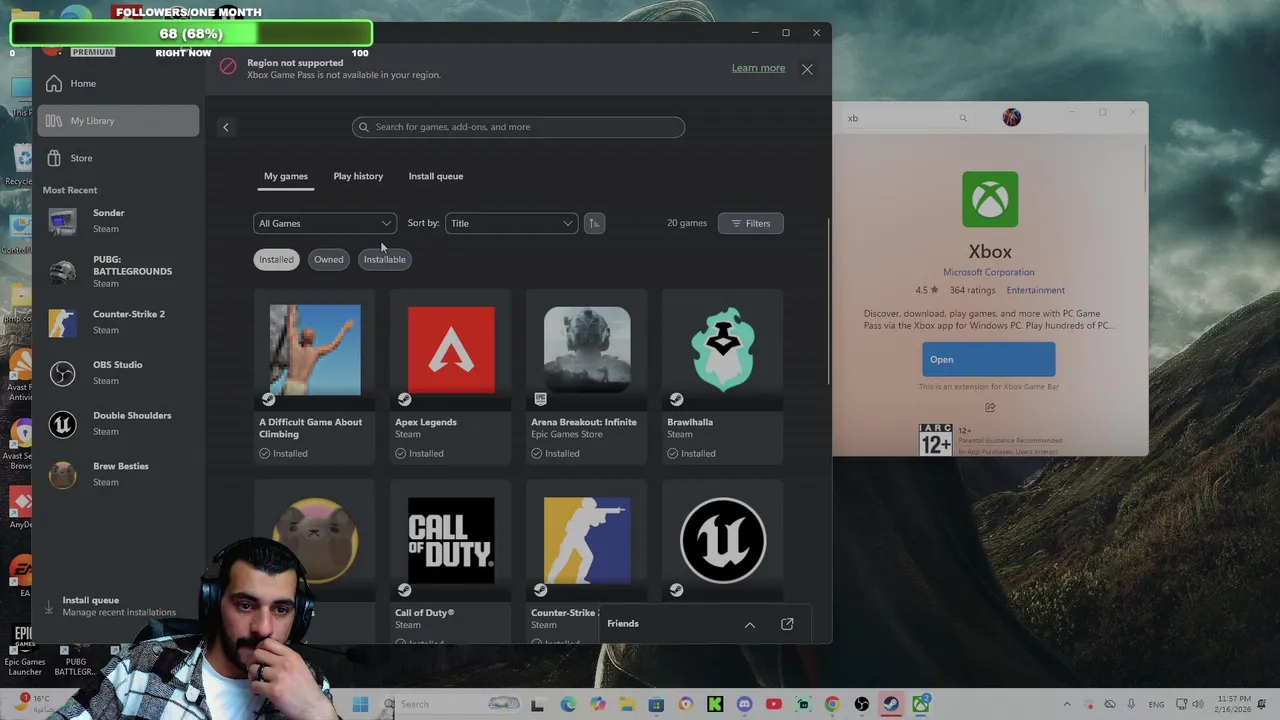
Task: Open Double Shoulders in the sidebar
Action: (118, 423)
